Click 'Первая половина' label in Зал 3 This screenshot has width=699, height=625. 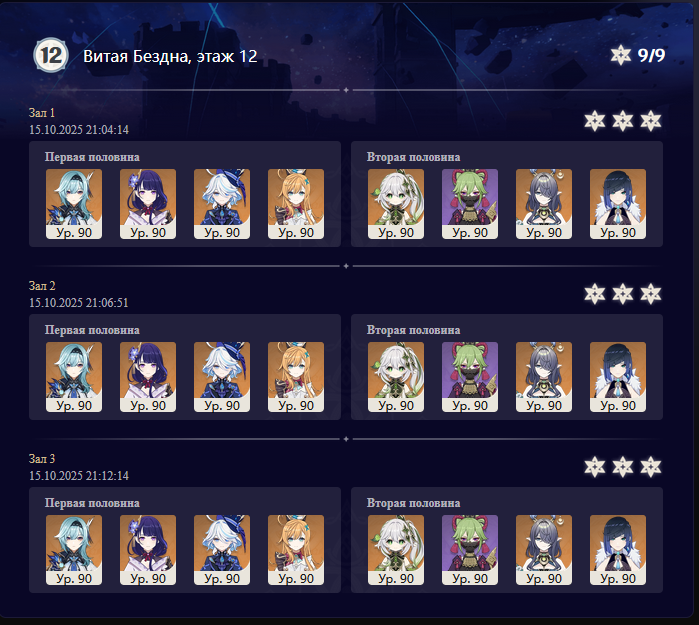coord(92,503)
